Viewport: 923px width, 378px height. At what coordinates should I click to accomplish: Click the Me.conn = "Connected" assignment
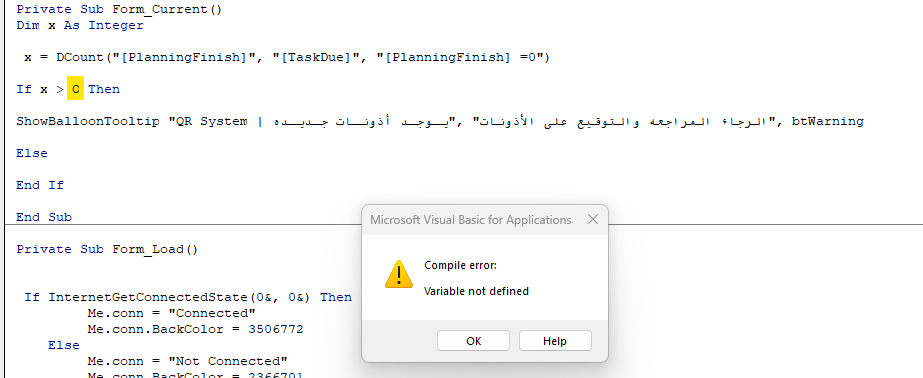pos(172,313)
